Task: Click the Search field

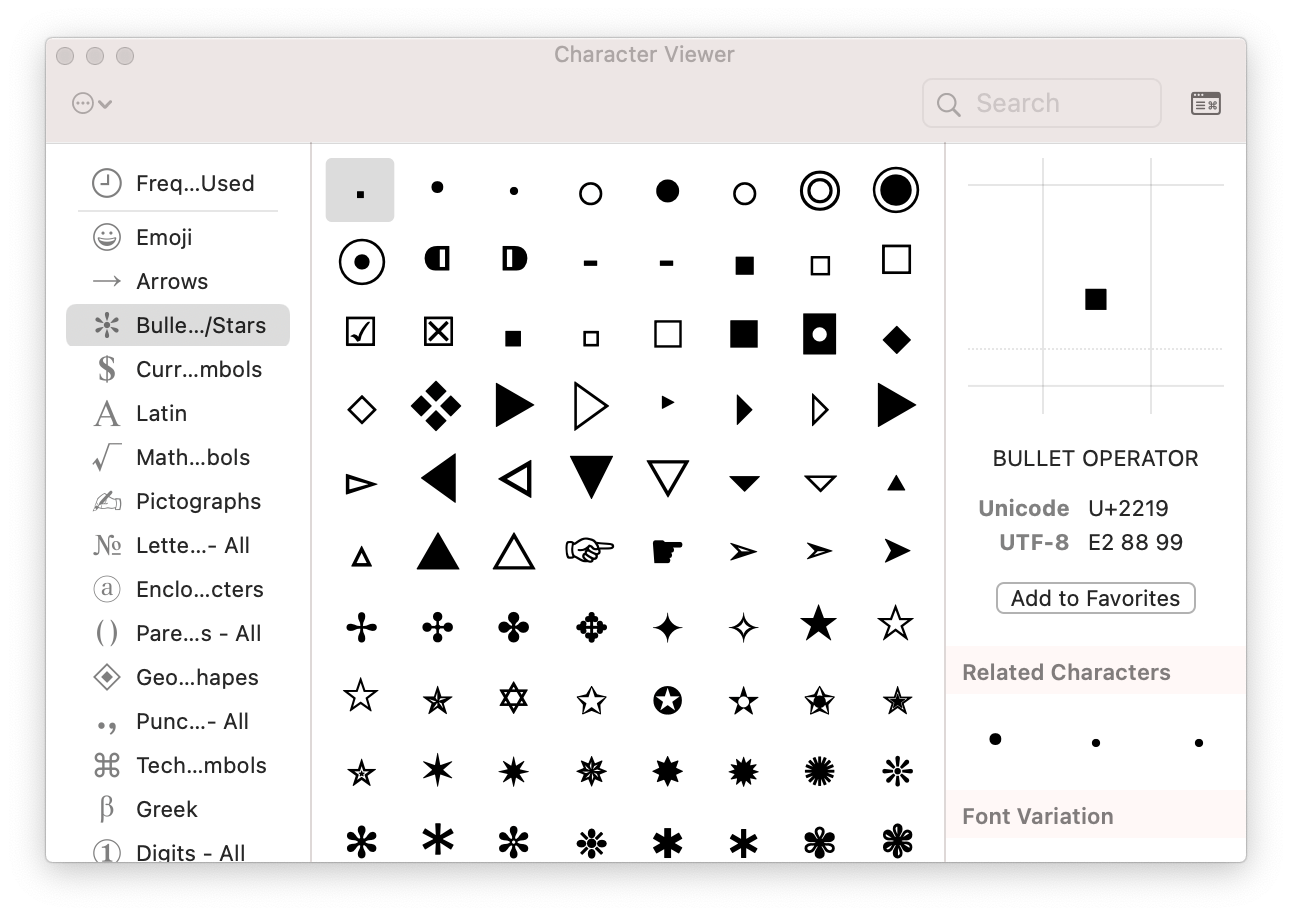Action: (1041, 103)
